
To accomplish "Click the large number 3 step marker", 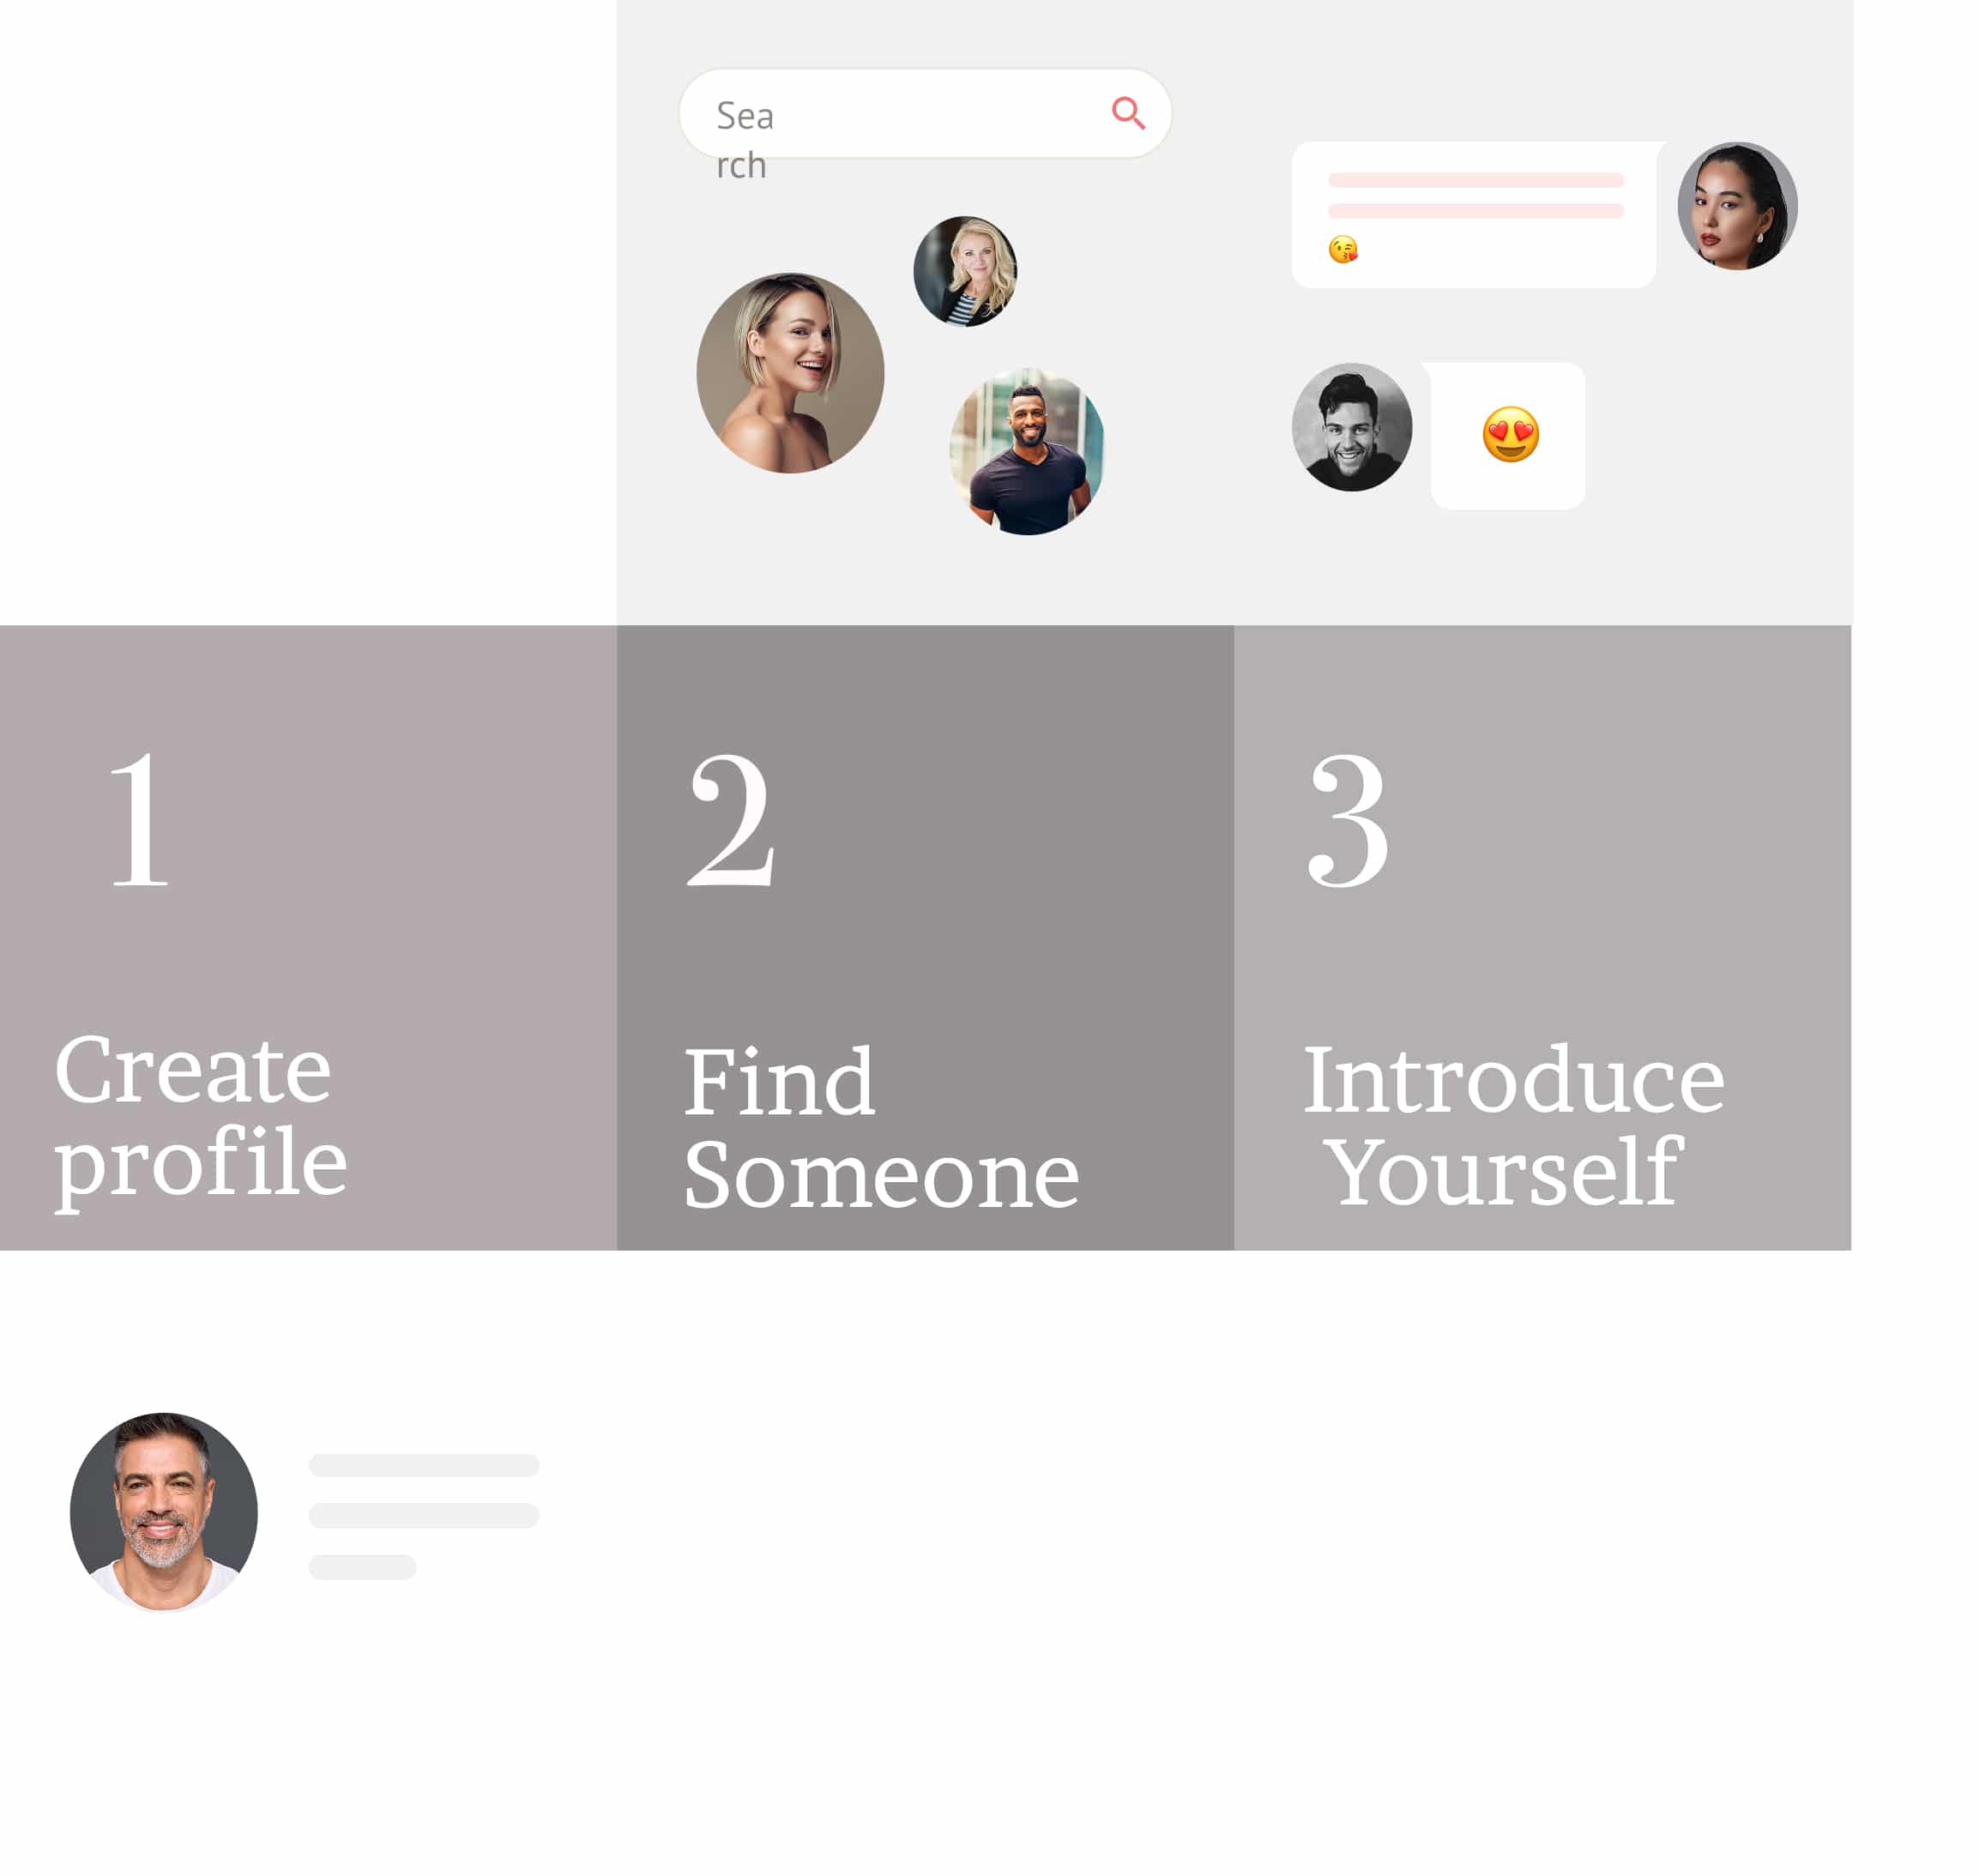I will (x=1348, y=820).
